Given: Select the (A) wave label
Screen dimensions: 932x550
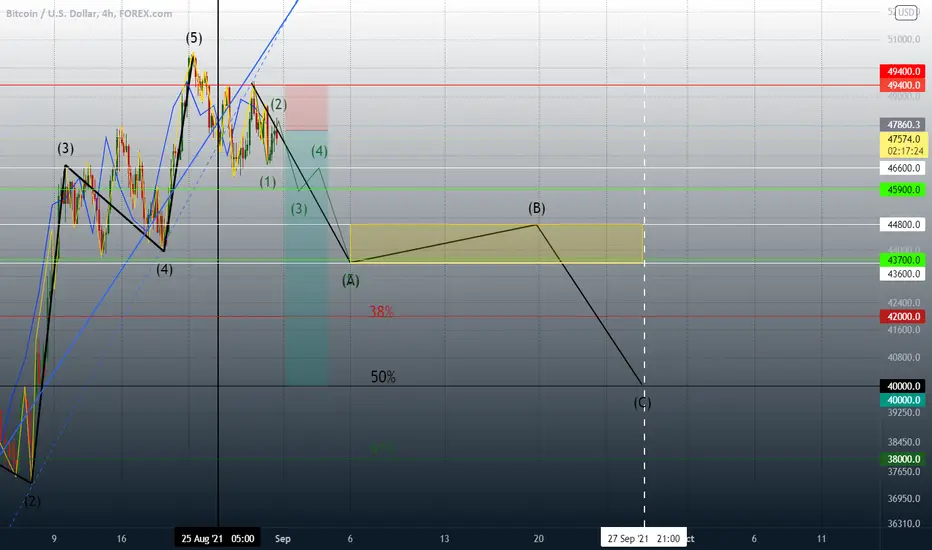Looking at the screenshot, I should (x=351, y=280).
